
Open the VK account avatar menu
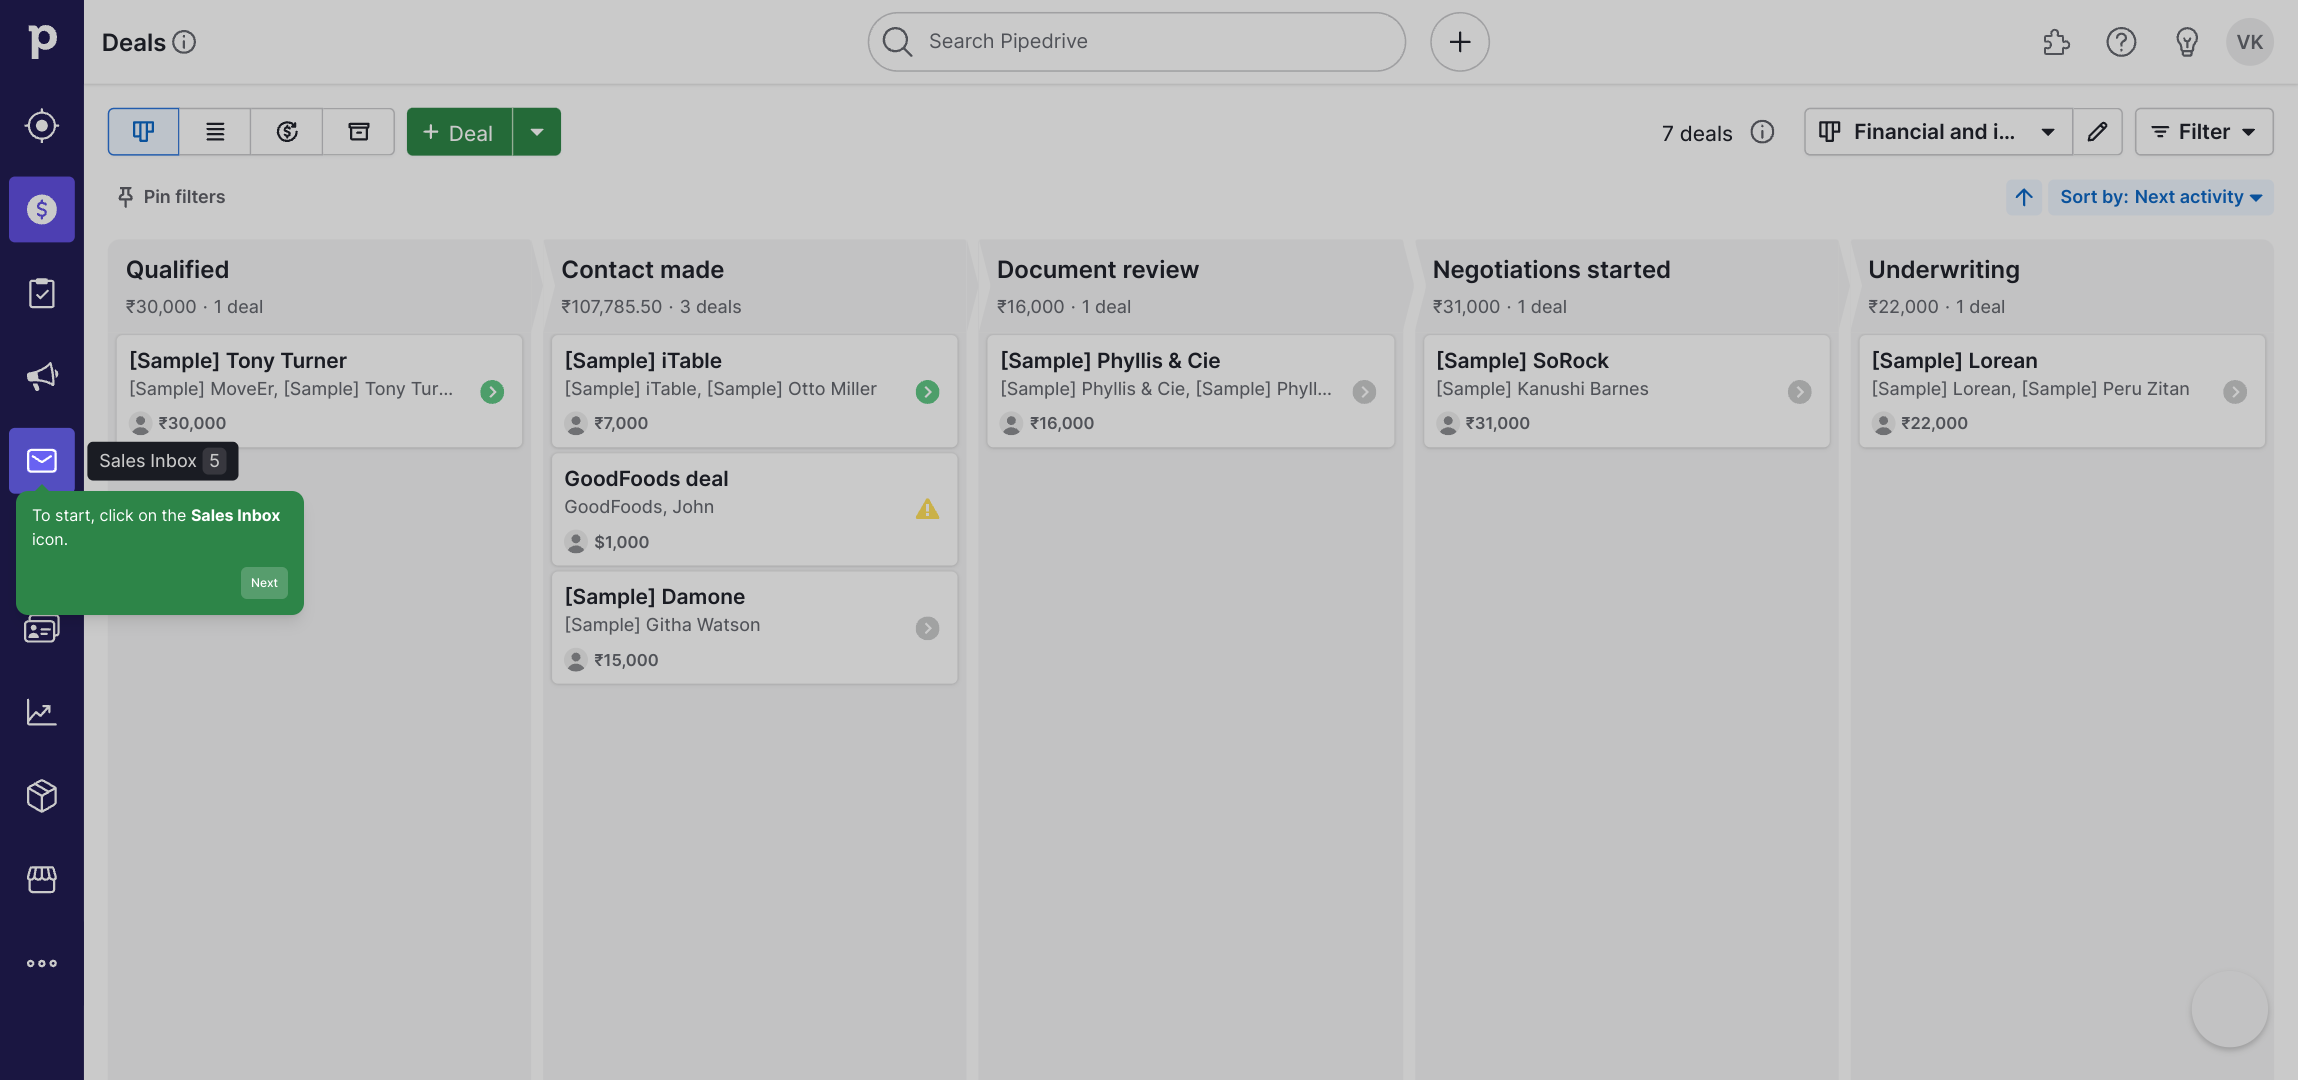coord(2250,42)
